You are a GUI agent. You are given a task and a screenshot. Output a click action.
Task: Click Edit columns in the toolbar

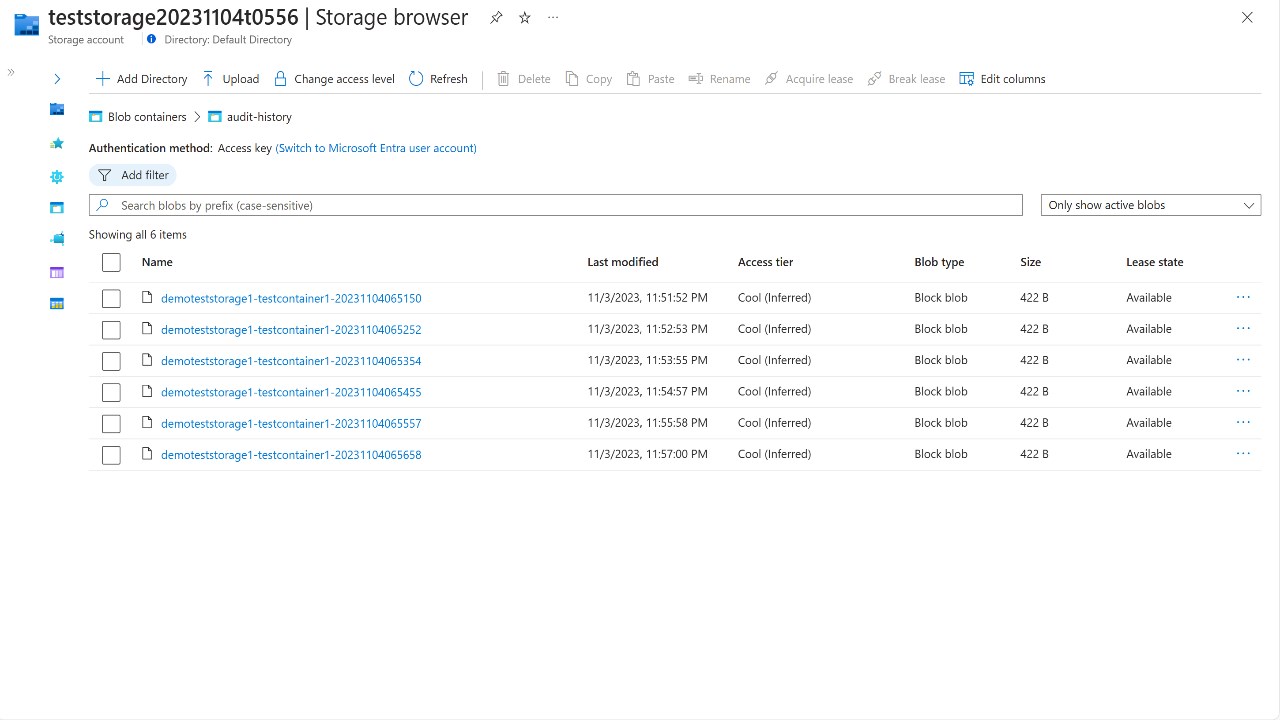click(x=1002, y=79)
